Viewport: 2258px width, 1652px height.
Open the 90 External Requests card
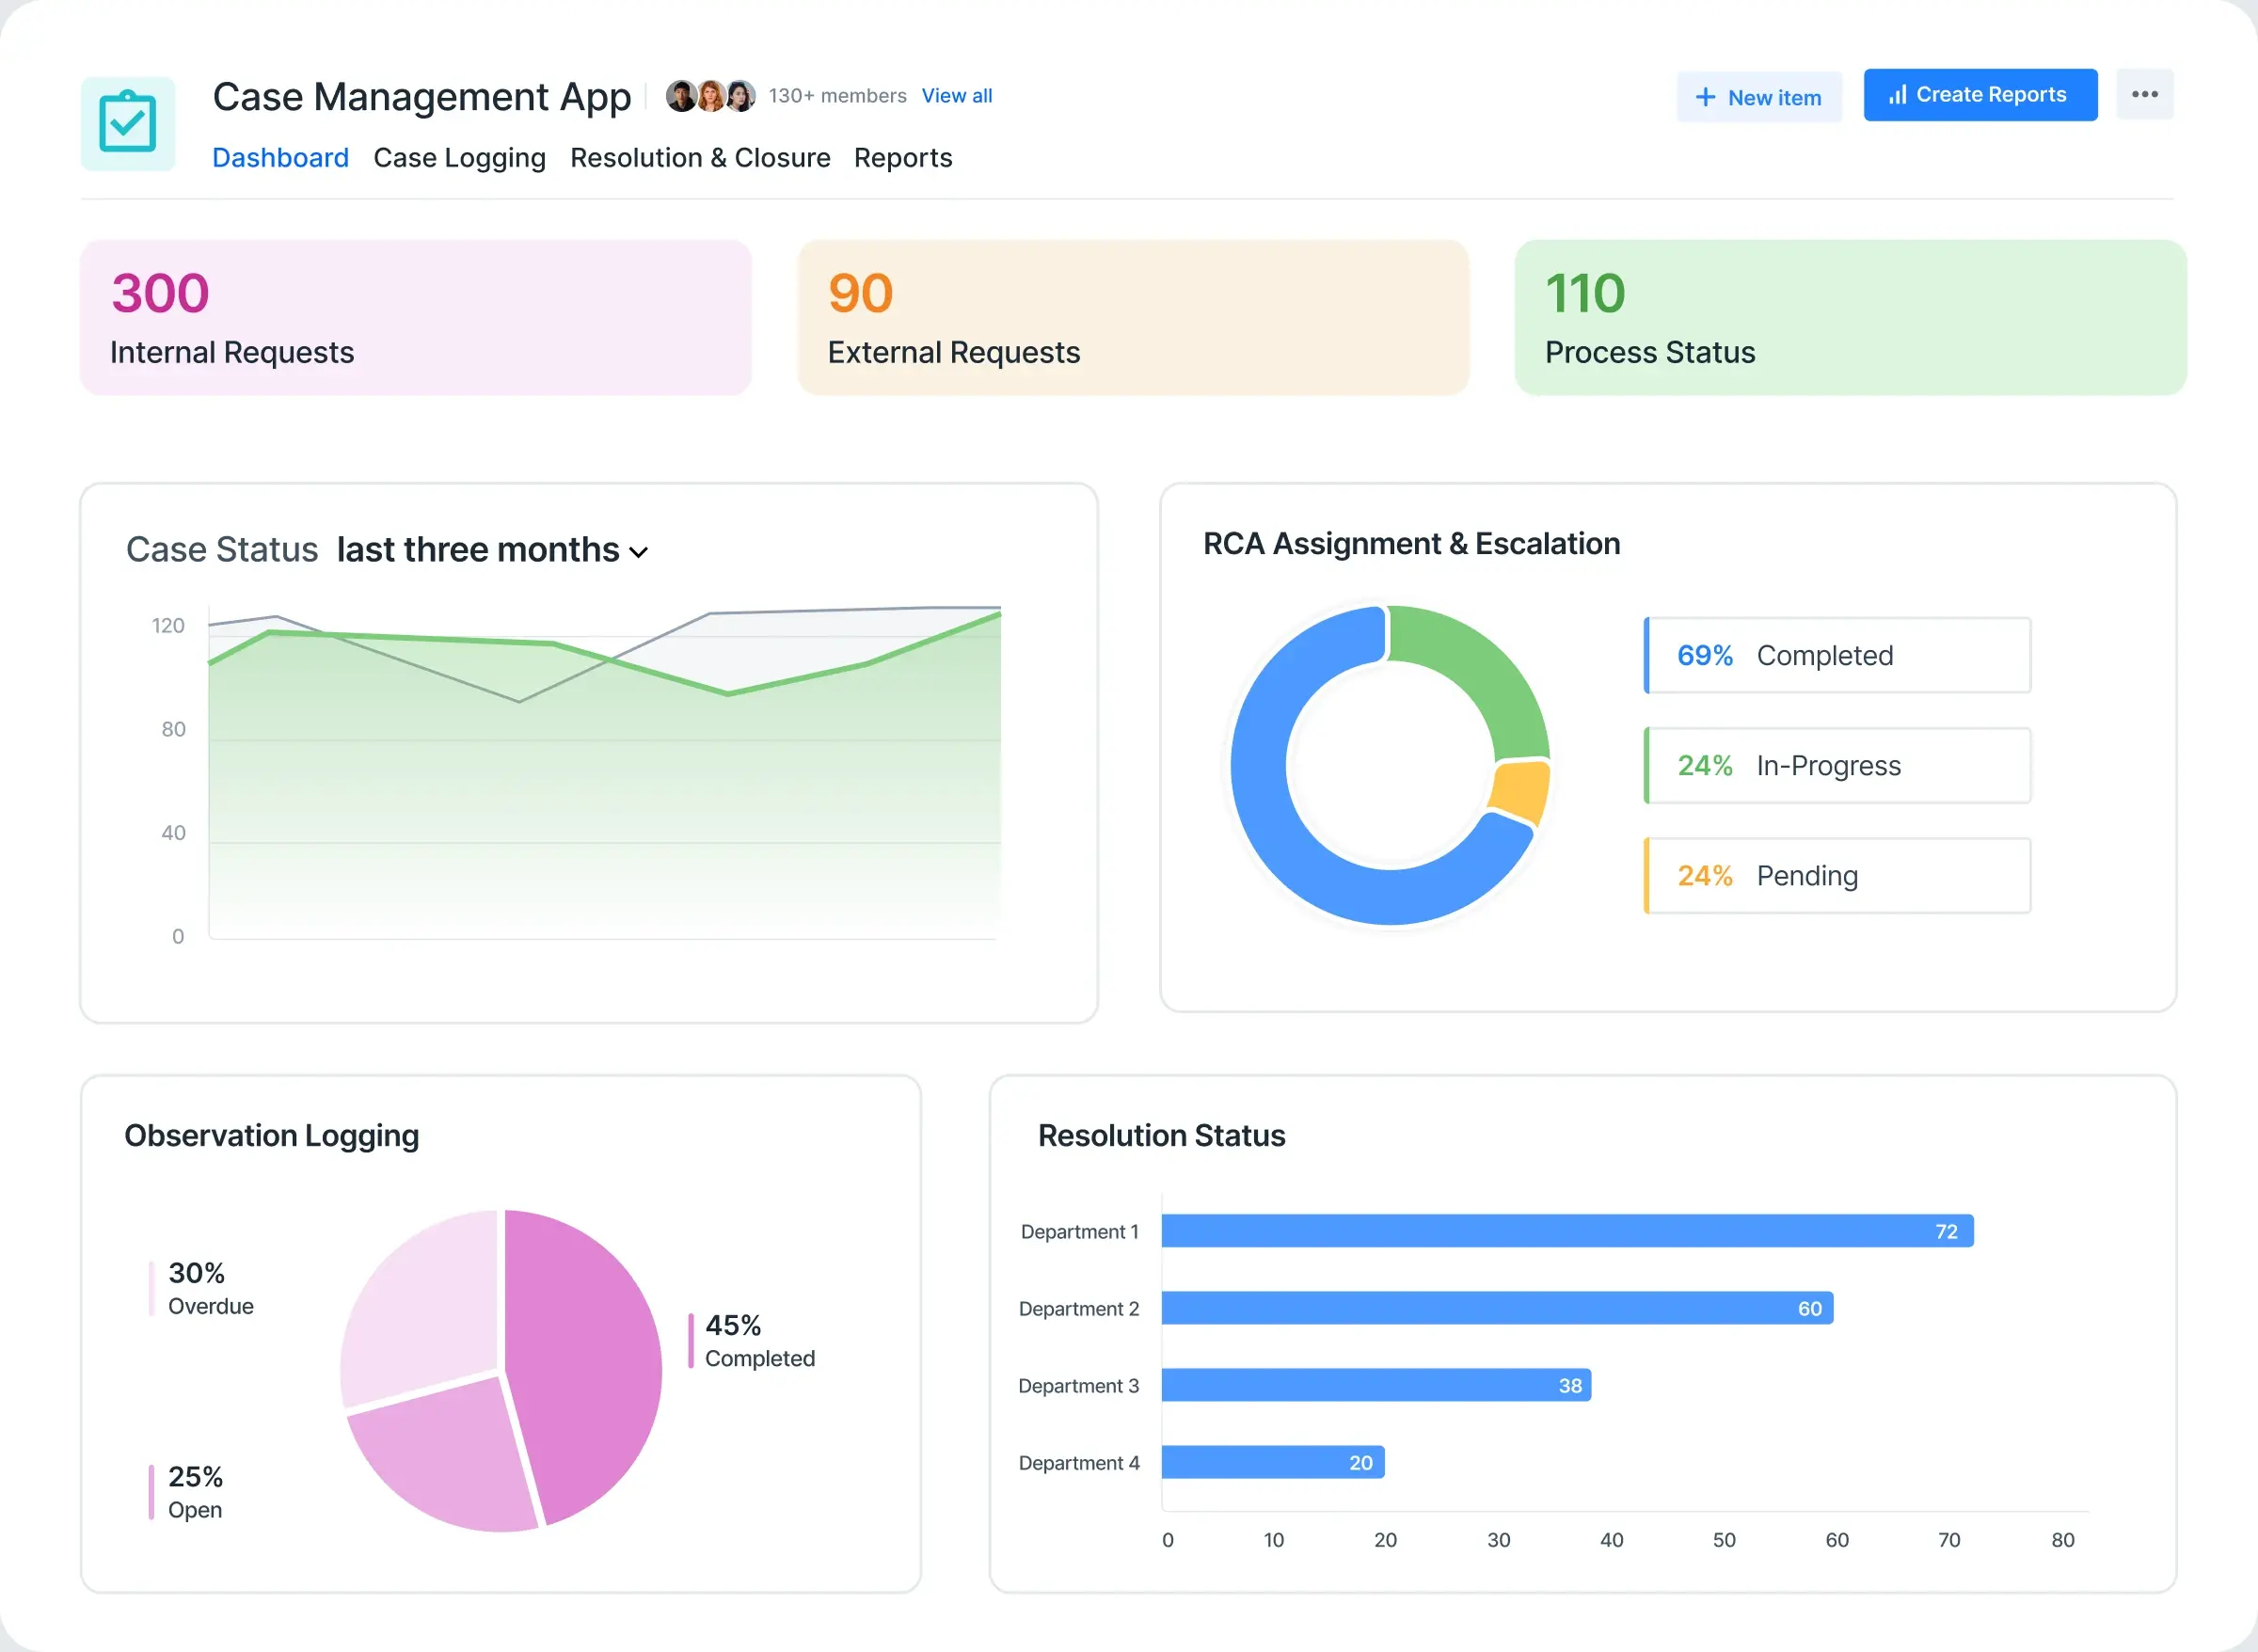pos(1133,318)
